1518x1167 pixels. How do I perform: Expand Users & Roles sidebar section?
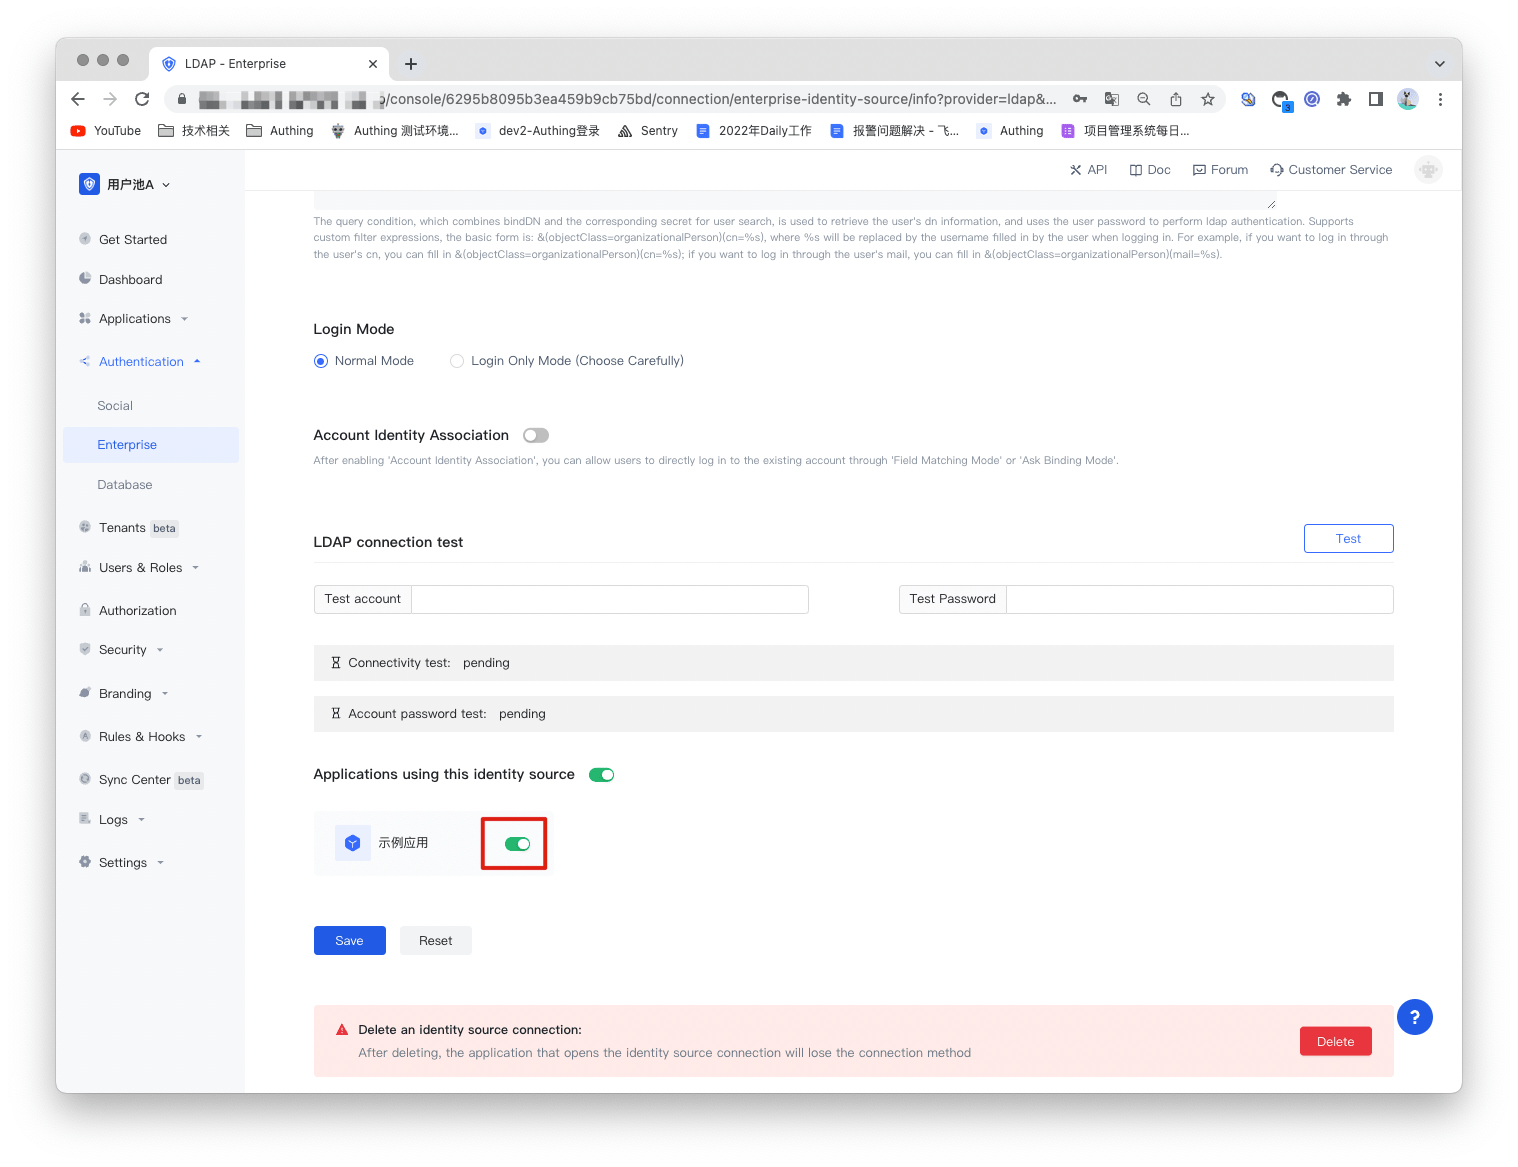[141, 568]
